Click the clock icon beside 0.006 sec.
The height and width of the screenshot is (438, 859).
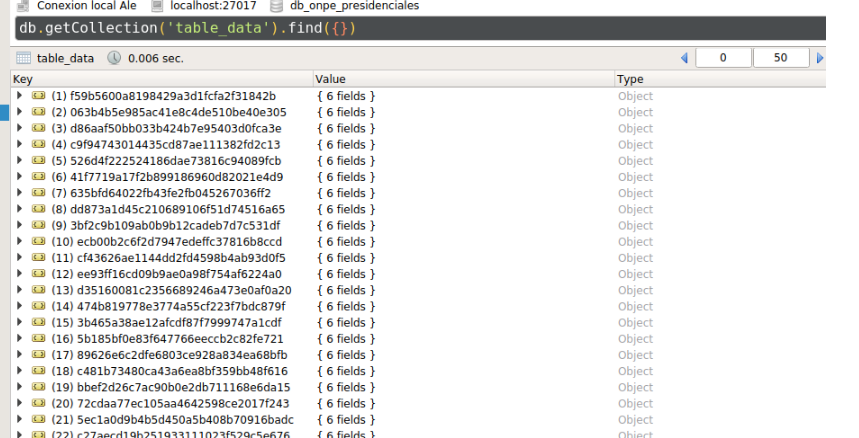[x=113, y=59]
